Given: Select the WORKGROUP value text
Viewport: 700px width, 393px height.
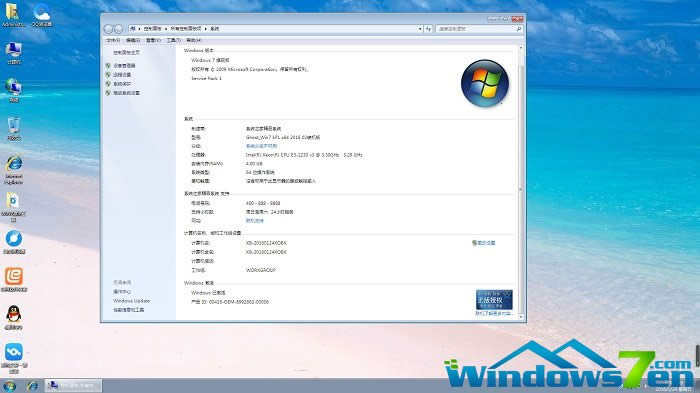Looking at the screenshot, I should point(261,270).
